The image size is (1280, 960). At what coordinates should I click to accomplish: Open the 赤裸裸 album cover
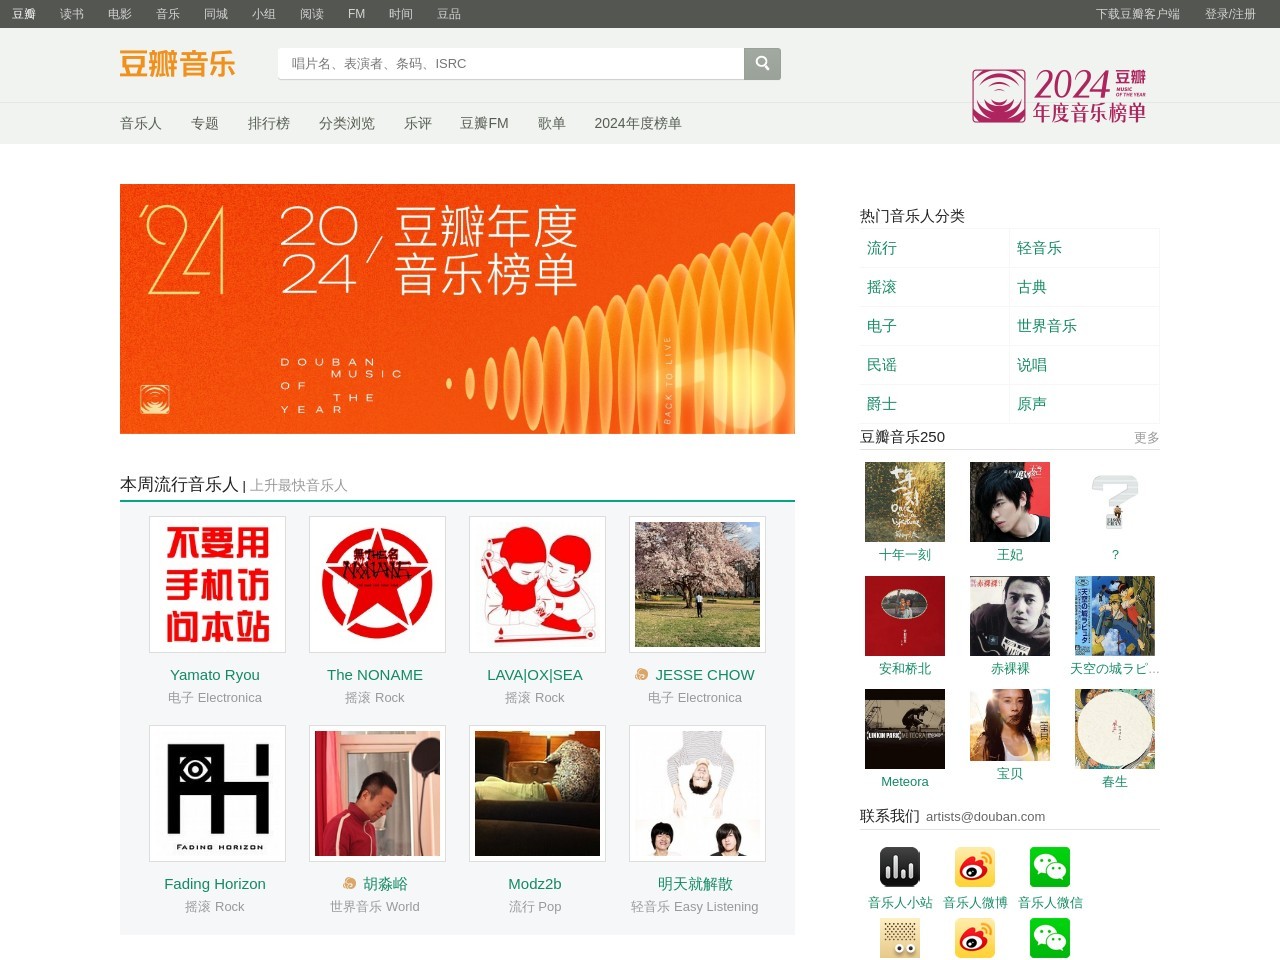pyautogui.click(x=1010, y=616)
